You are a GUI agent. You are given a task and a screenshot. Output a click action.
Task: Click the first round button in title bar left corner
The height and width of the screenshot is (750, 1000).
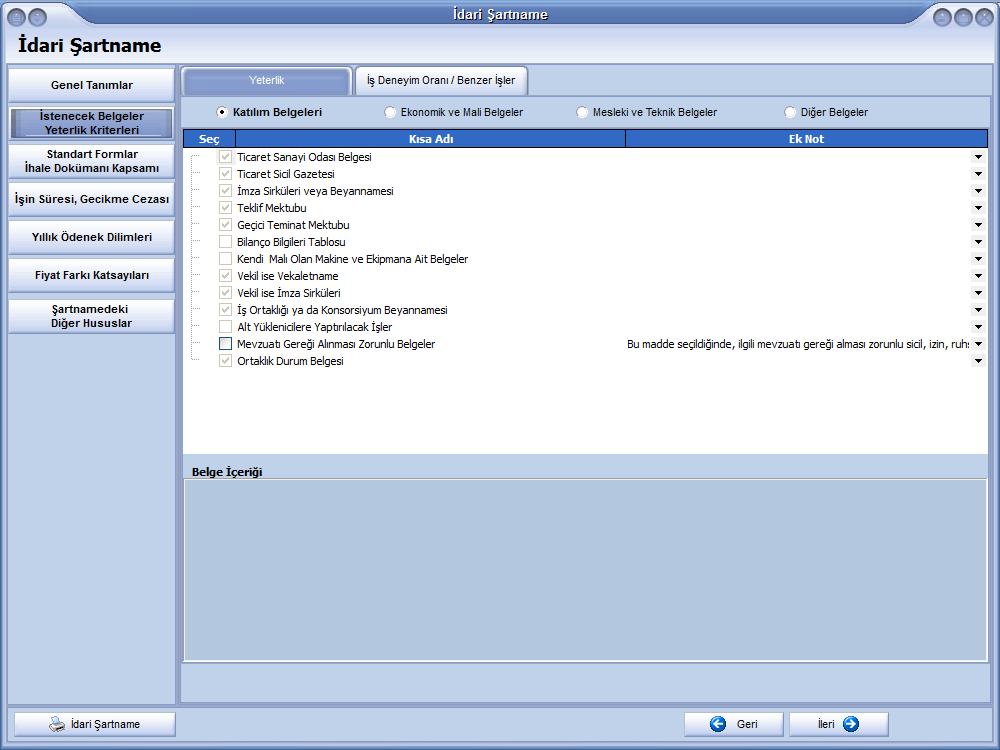pos(17,17)
